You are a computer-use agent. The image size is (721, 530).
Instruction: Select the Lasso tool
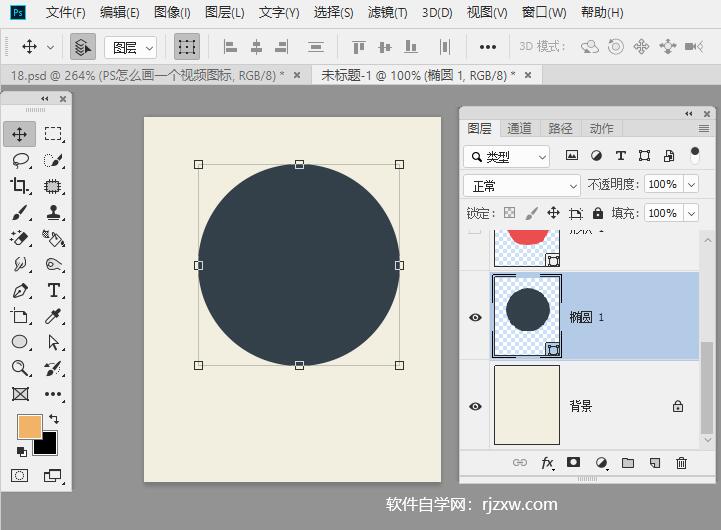point(20,160)
